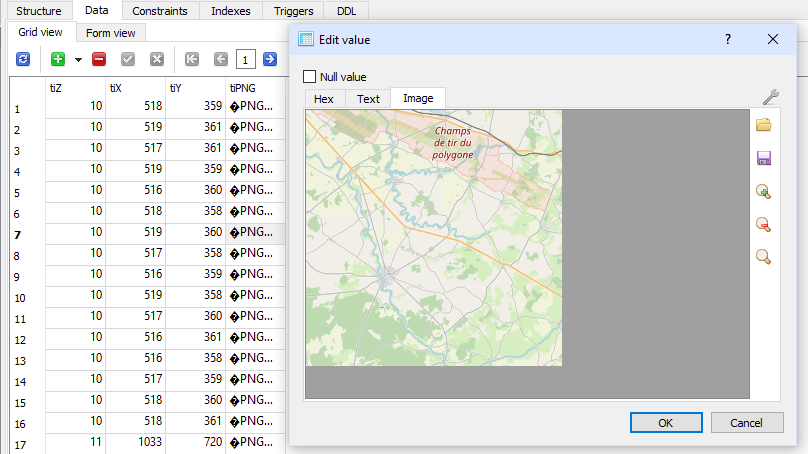Select the tiY cell 359 in row 9
Screen dimensions: 808x454
coord(195,274)
